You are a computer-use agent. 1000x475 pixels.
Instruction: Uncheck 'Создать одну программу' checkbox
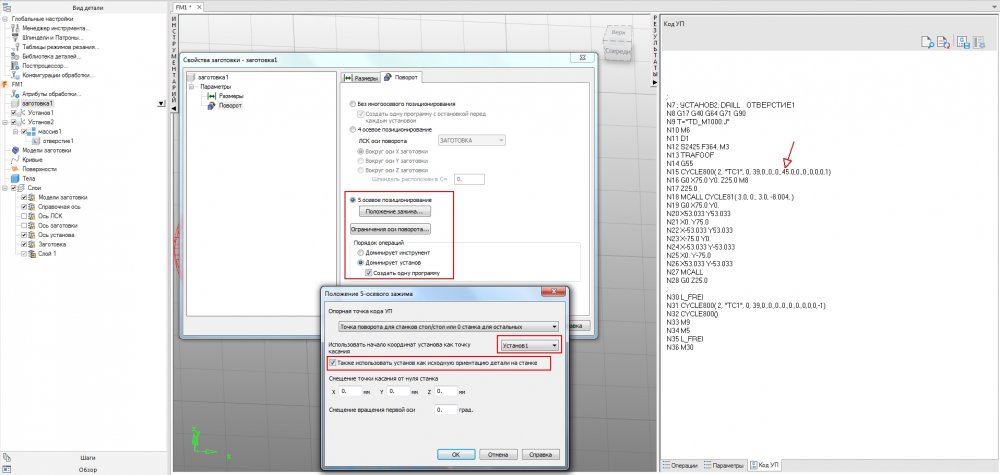[x=369, y=273]
